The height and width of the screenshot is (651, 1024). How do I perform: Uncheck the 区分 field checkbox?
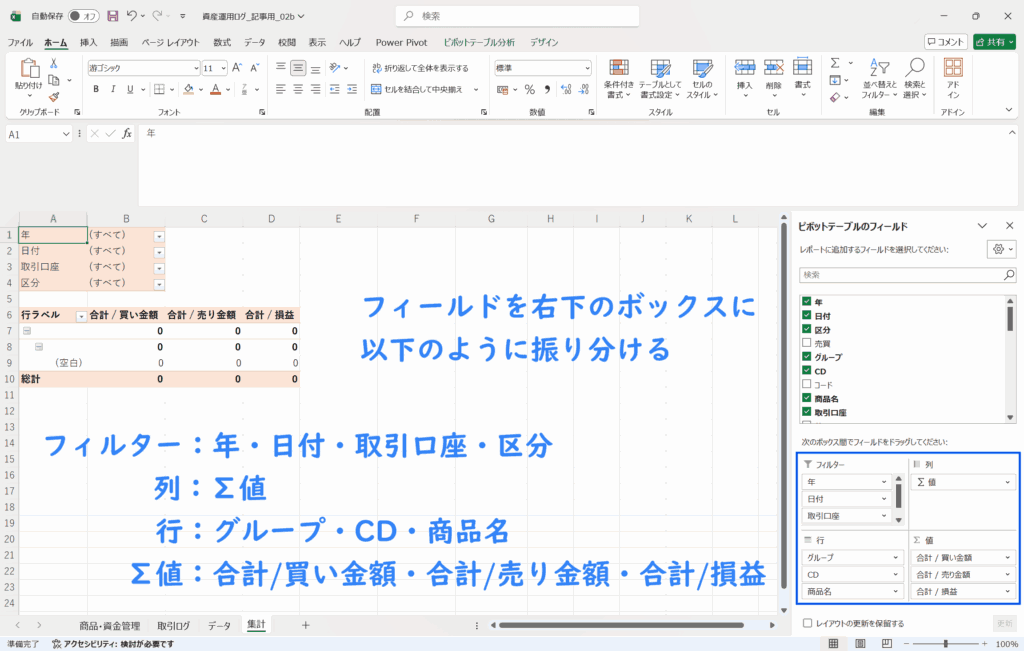pos(806,329)
